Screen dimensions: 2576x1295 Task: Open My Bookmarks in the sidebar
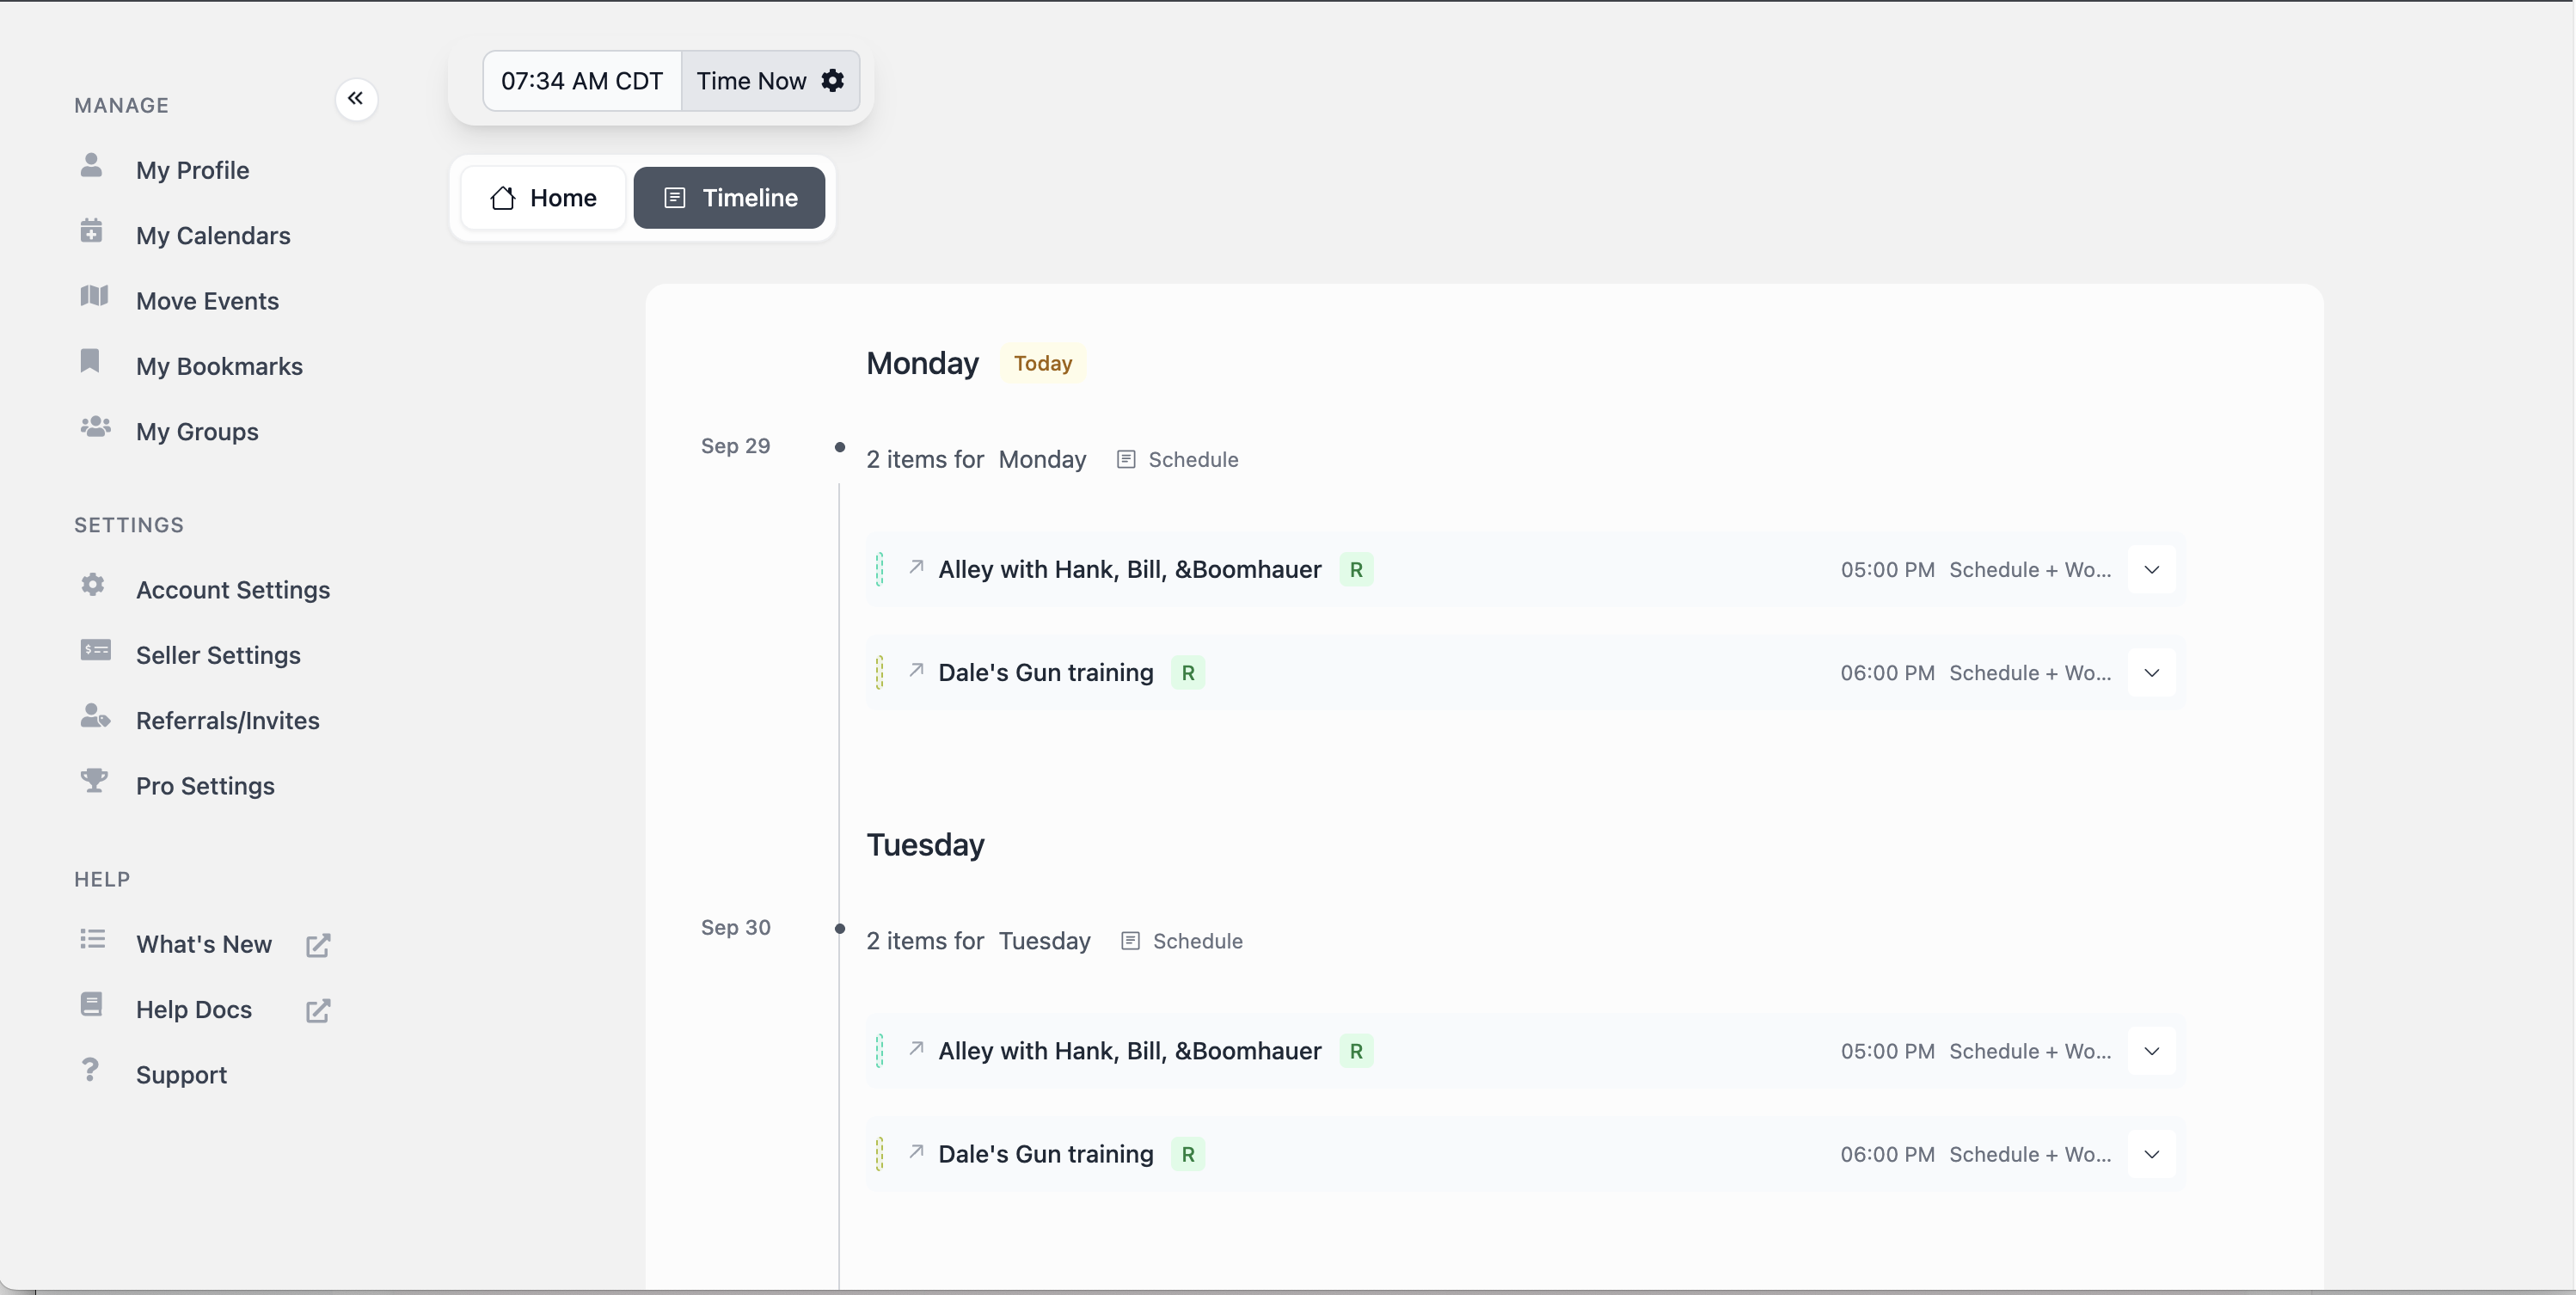coord(218,366)
